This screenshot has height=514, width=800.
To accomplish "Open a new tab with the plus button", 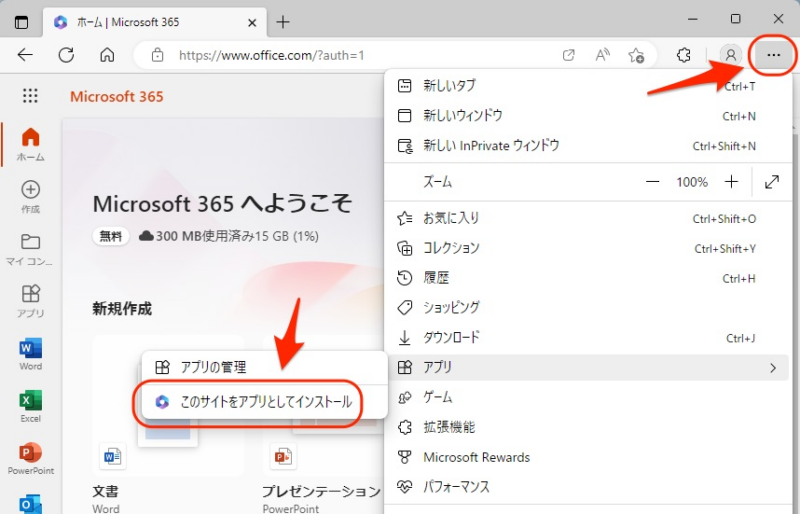I will 283,22.
